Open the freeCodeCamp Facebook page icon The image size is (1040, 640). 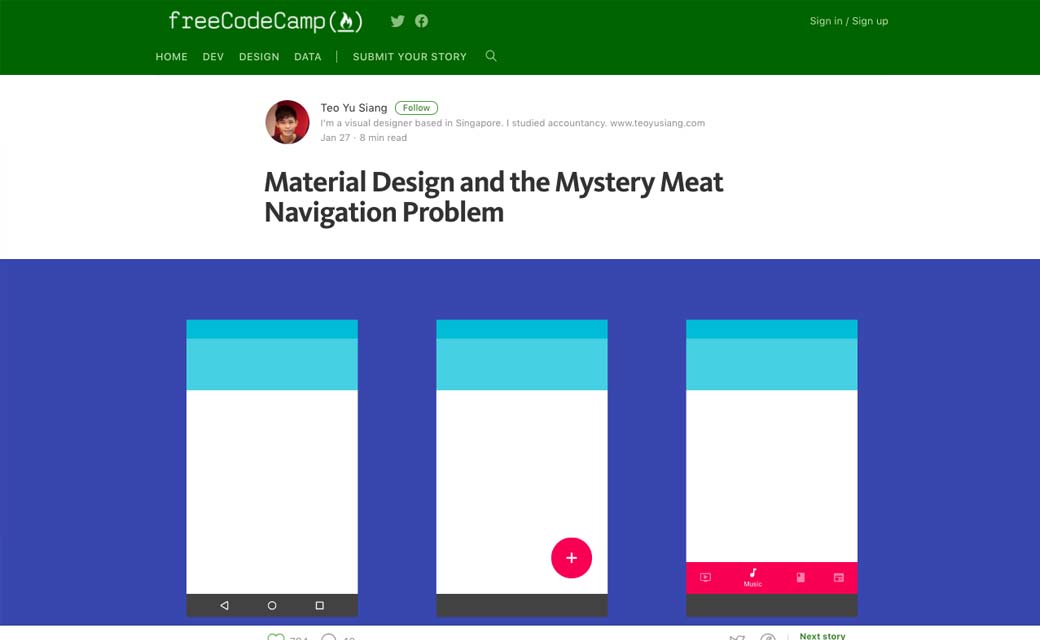(x=422, y=21)
